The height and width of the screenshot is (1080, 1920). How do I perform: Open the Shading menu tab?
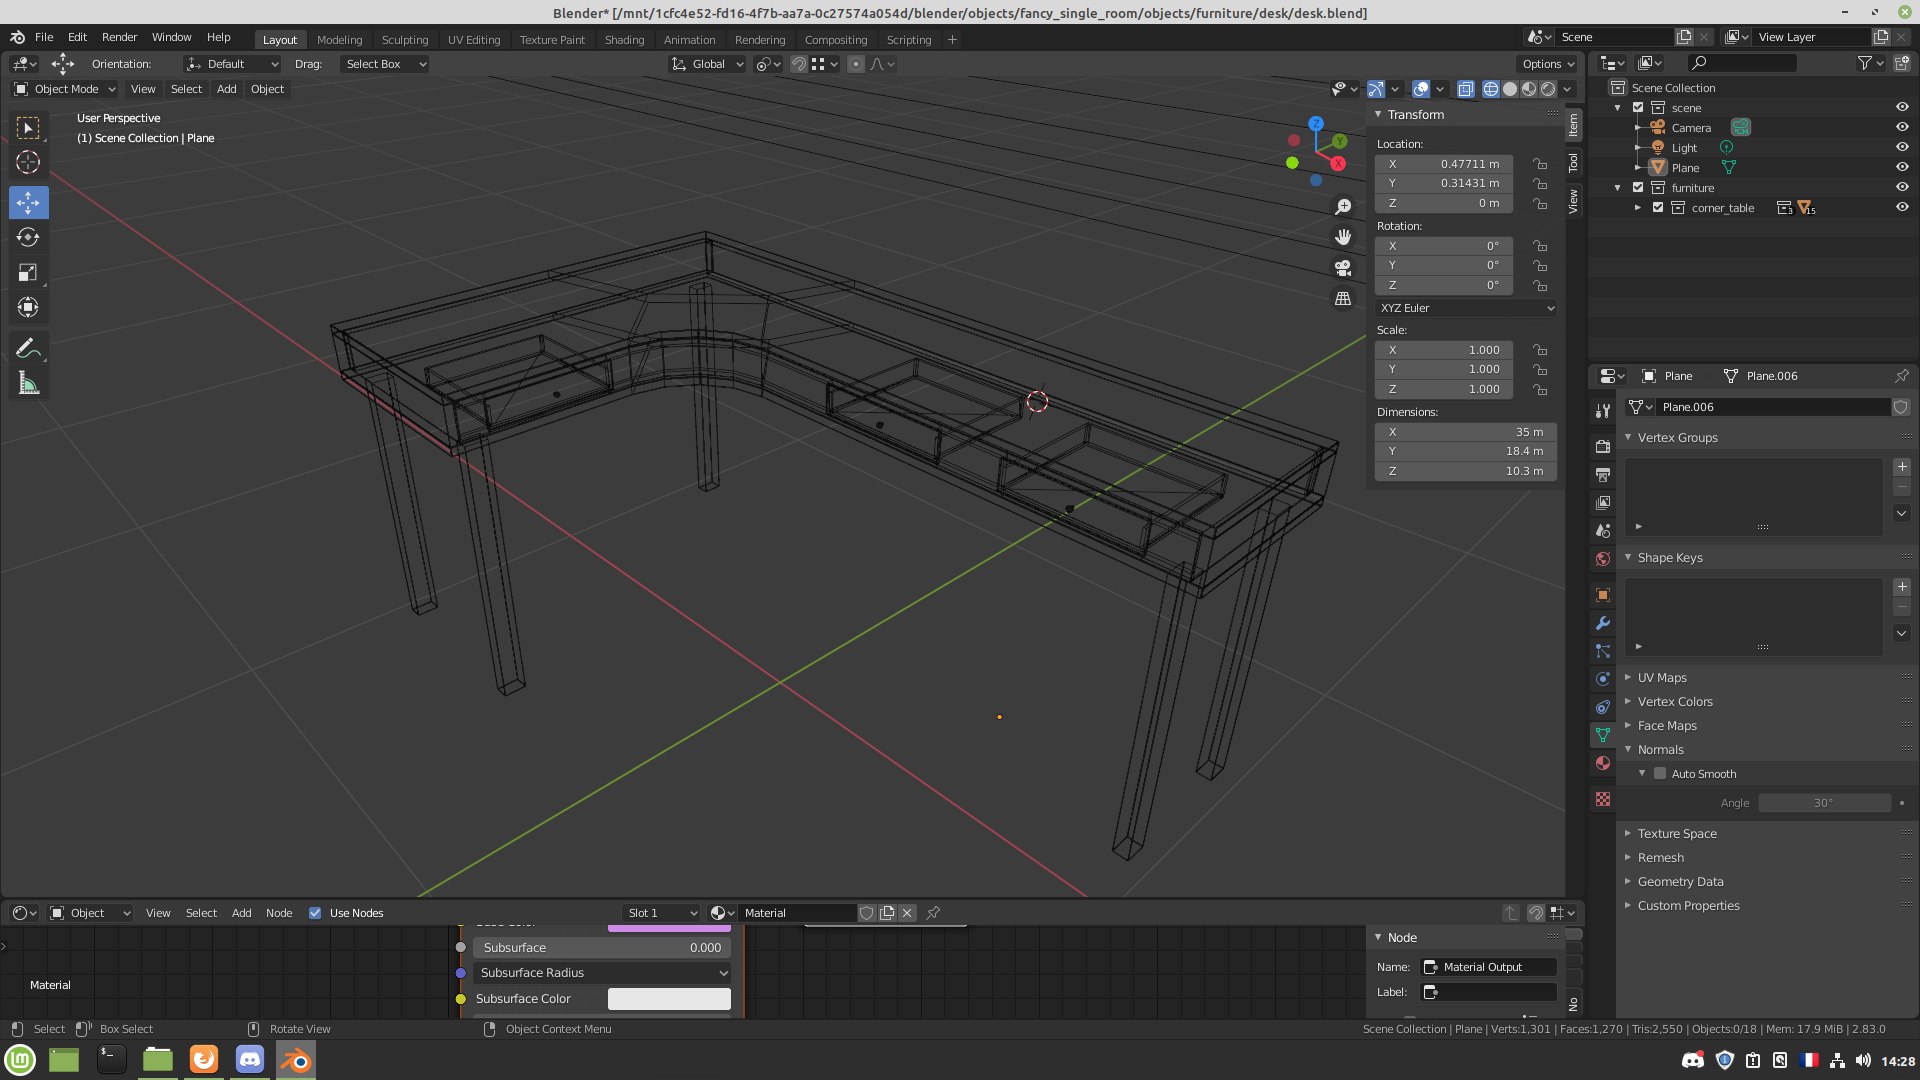(624, 38)
